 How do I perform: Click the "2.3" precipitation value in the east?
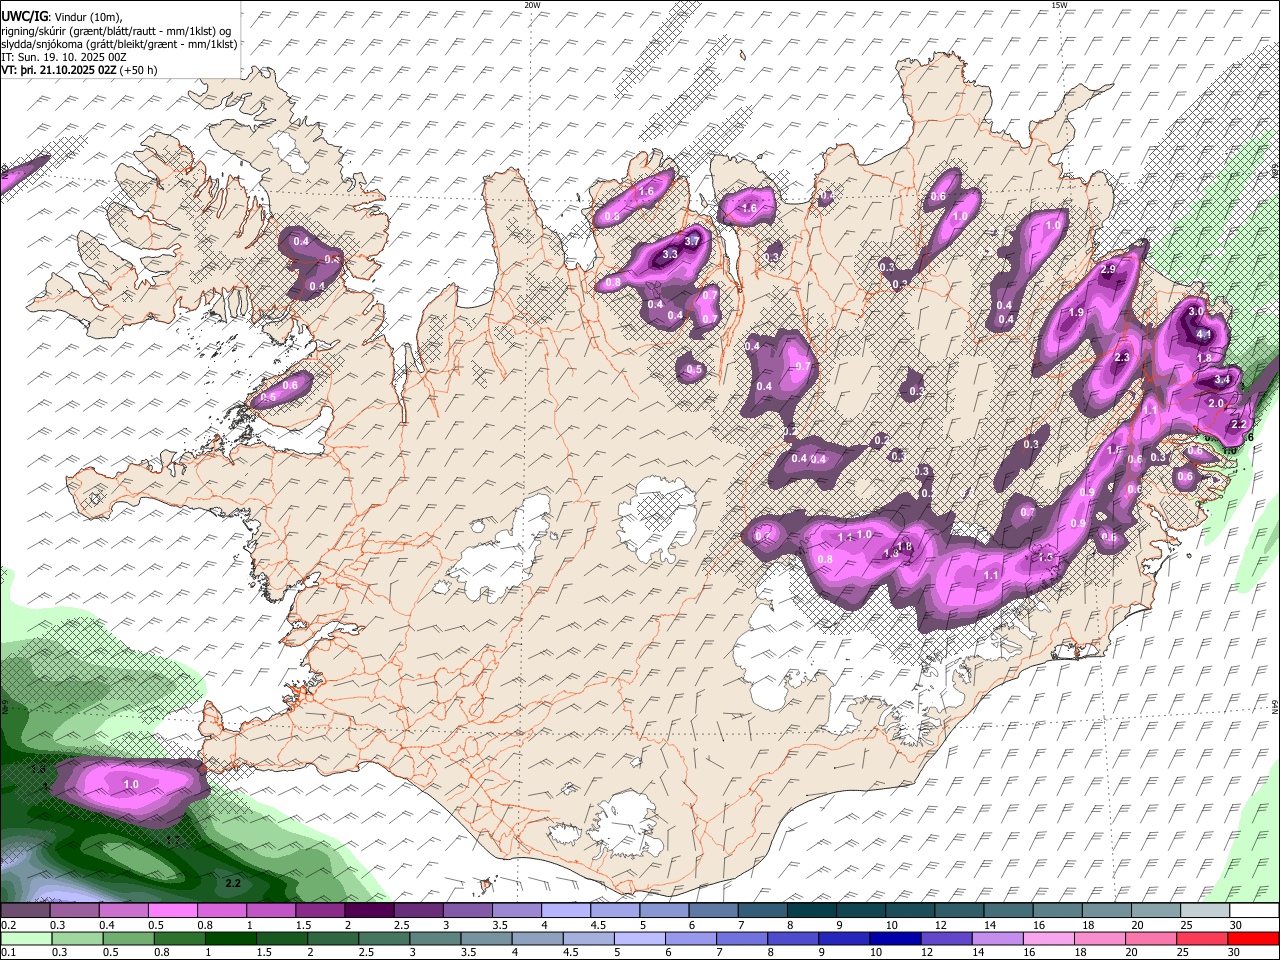click(x=1121, y=358)
